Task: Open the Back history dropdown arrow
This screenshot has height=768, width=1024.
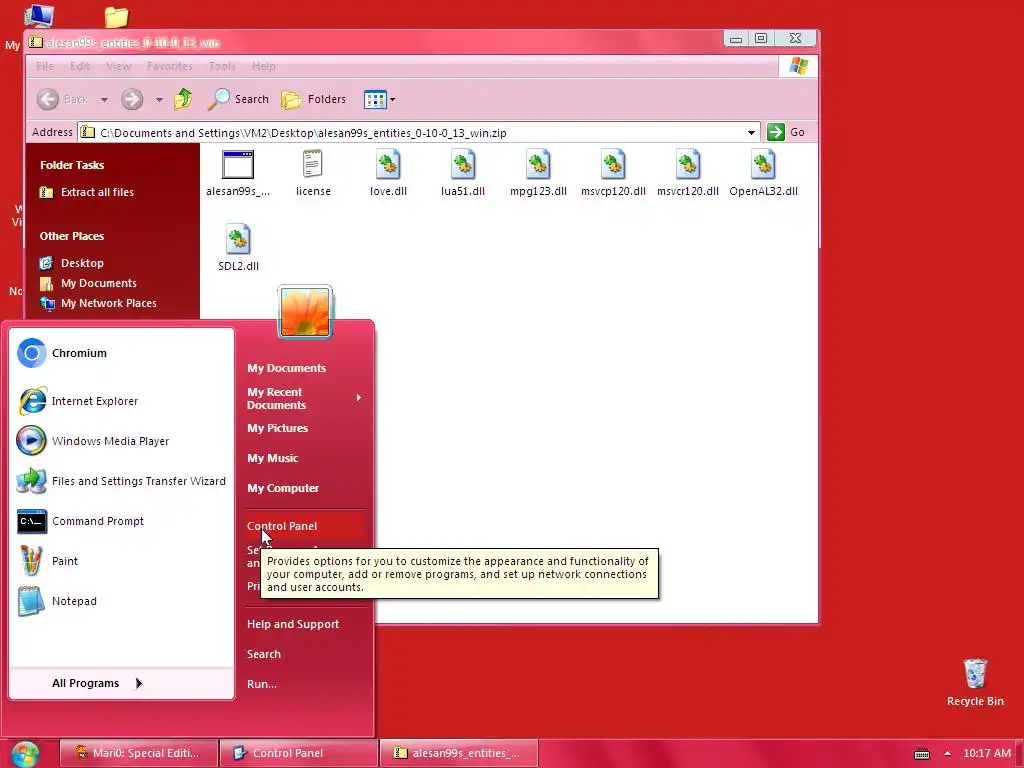Action: (x=104, y=100)
